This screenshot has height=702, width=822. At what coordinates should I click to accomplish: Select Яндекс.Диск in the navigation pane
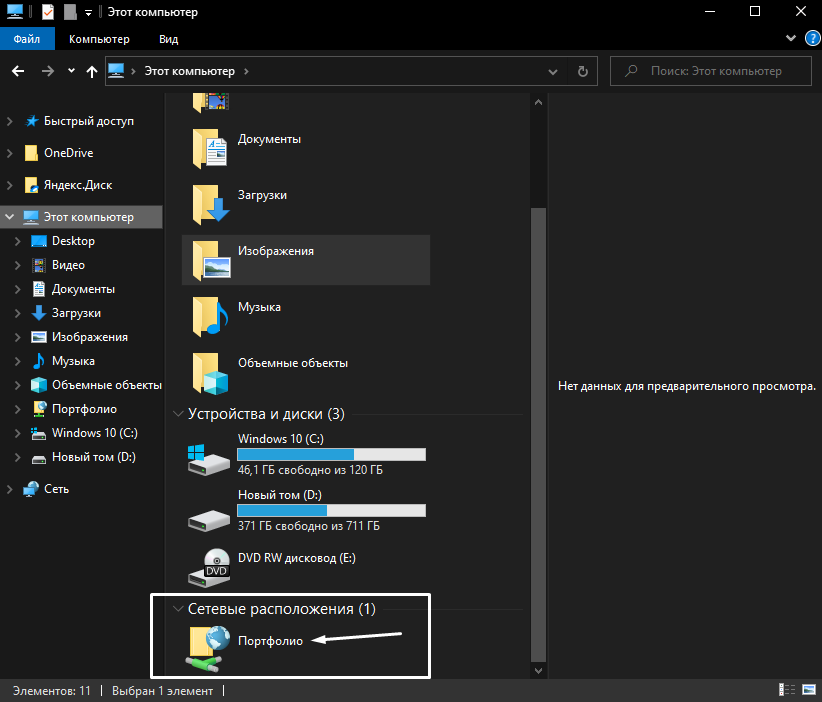77,185
